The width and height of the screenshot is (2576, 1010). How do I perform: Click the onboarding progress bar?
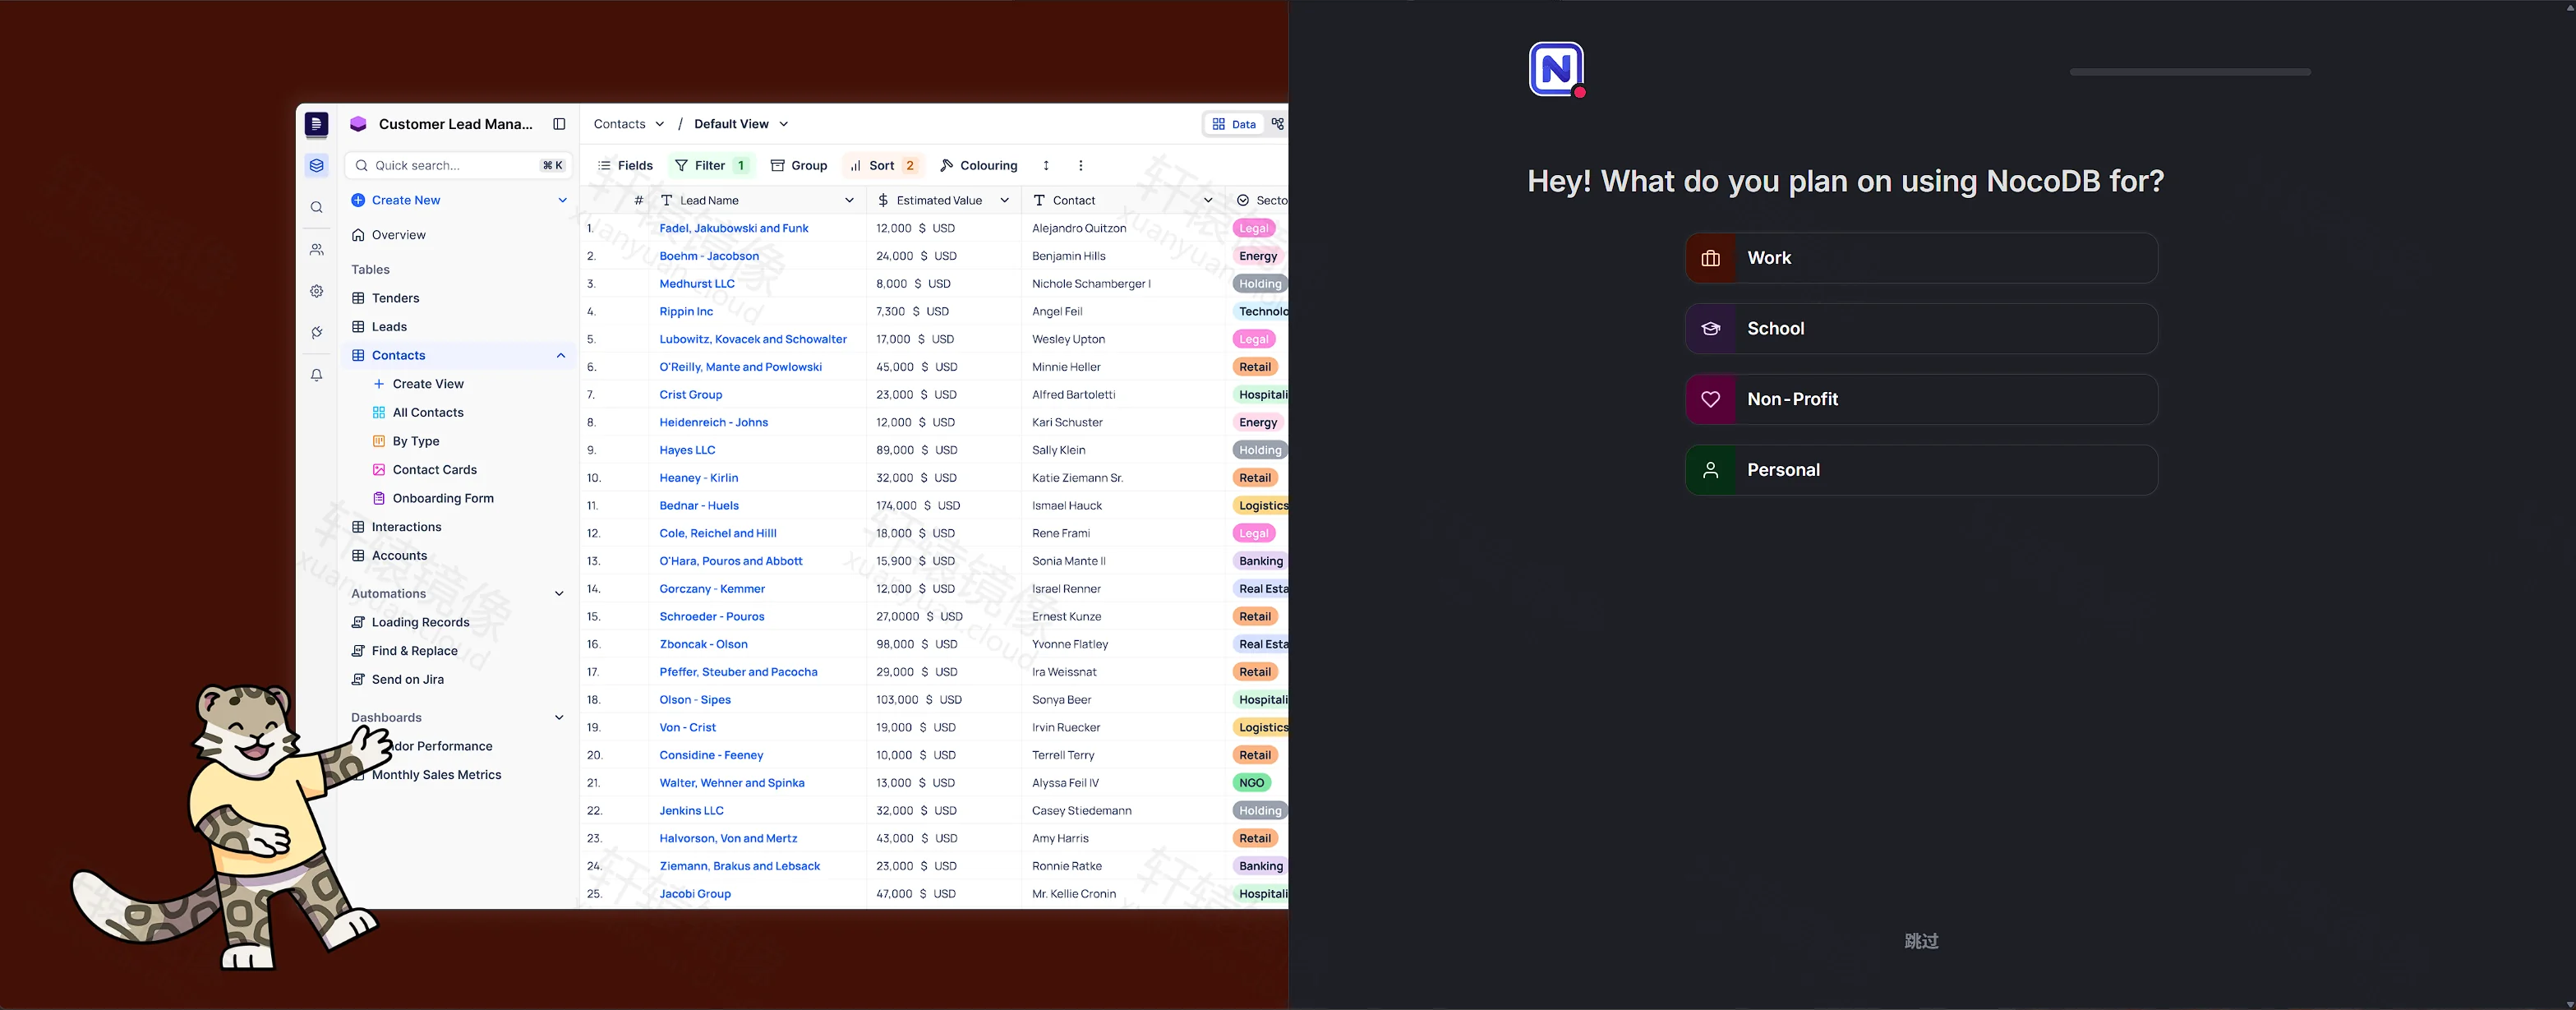(x=2190, y=72)
